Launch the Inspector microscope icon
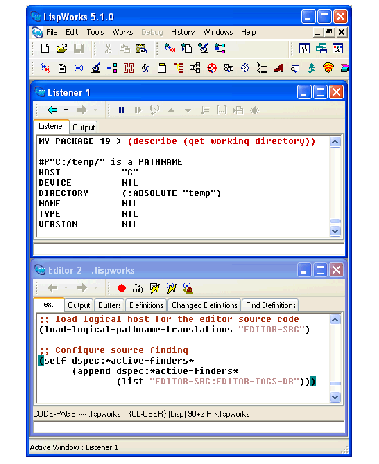This screenshot has width=379, height=464. pos(96,68)
